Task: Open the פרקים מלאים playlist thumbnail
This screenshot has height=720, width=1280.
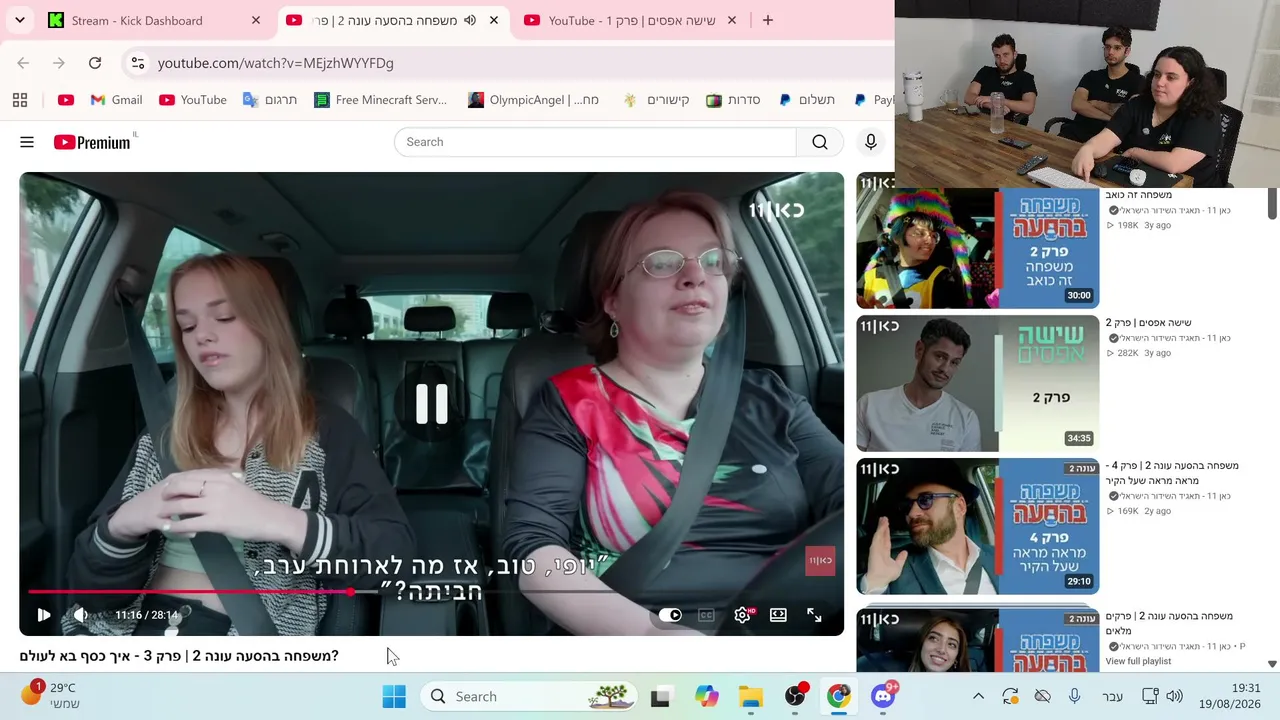Action: pos(977,640)
